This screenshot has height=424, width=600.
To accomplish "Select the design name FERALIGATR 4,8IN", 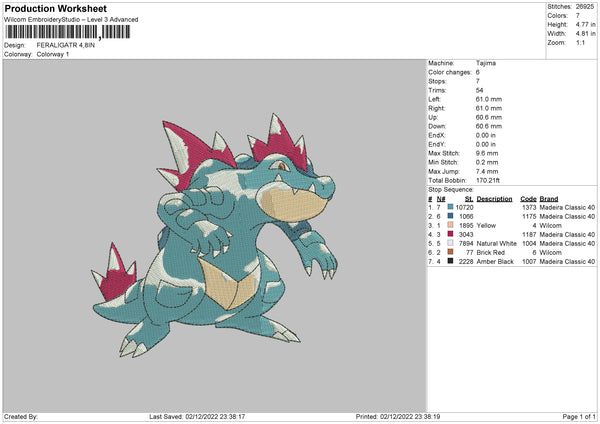I will coord(66,45).
